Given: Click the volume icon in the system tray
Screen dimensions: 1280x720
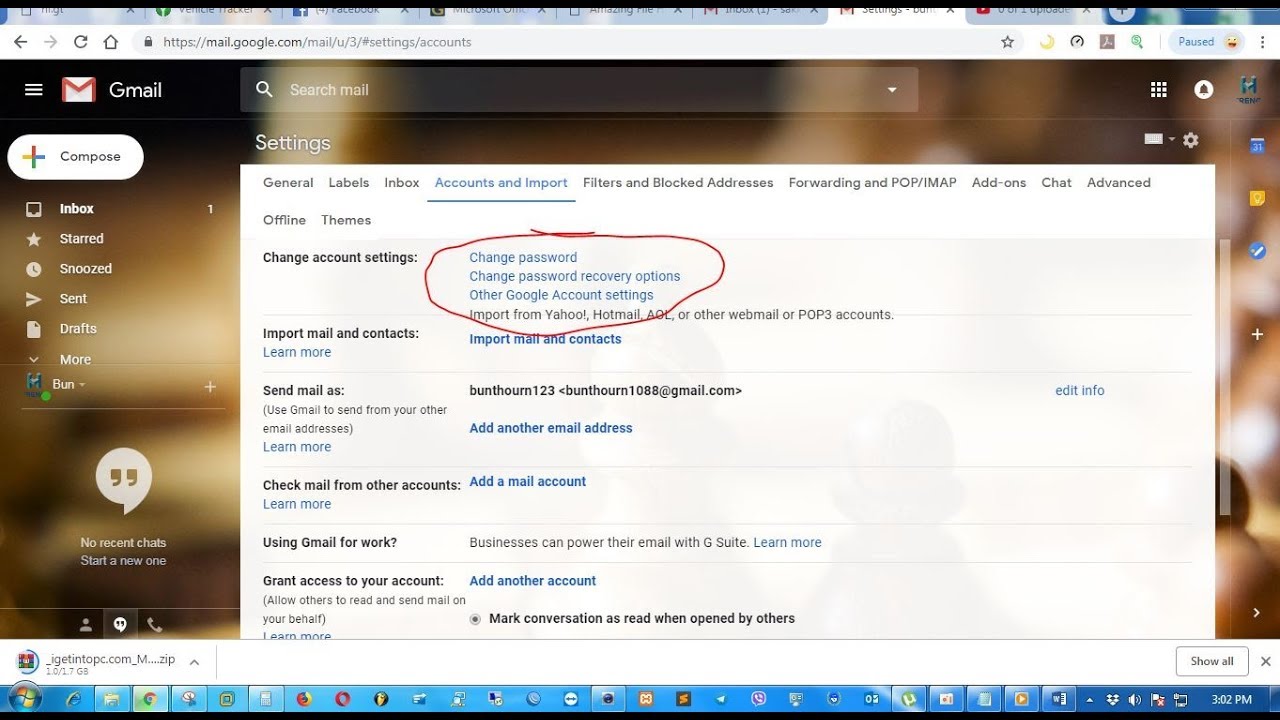Looking at the screenshot, I should [1134, 699].
